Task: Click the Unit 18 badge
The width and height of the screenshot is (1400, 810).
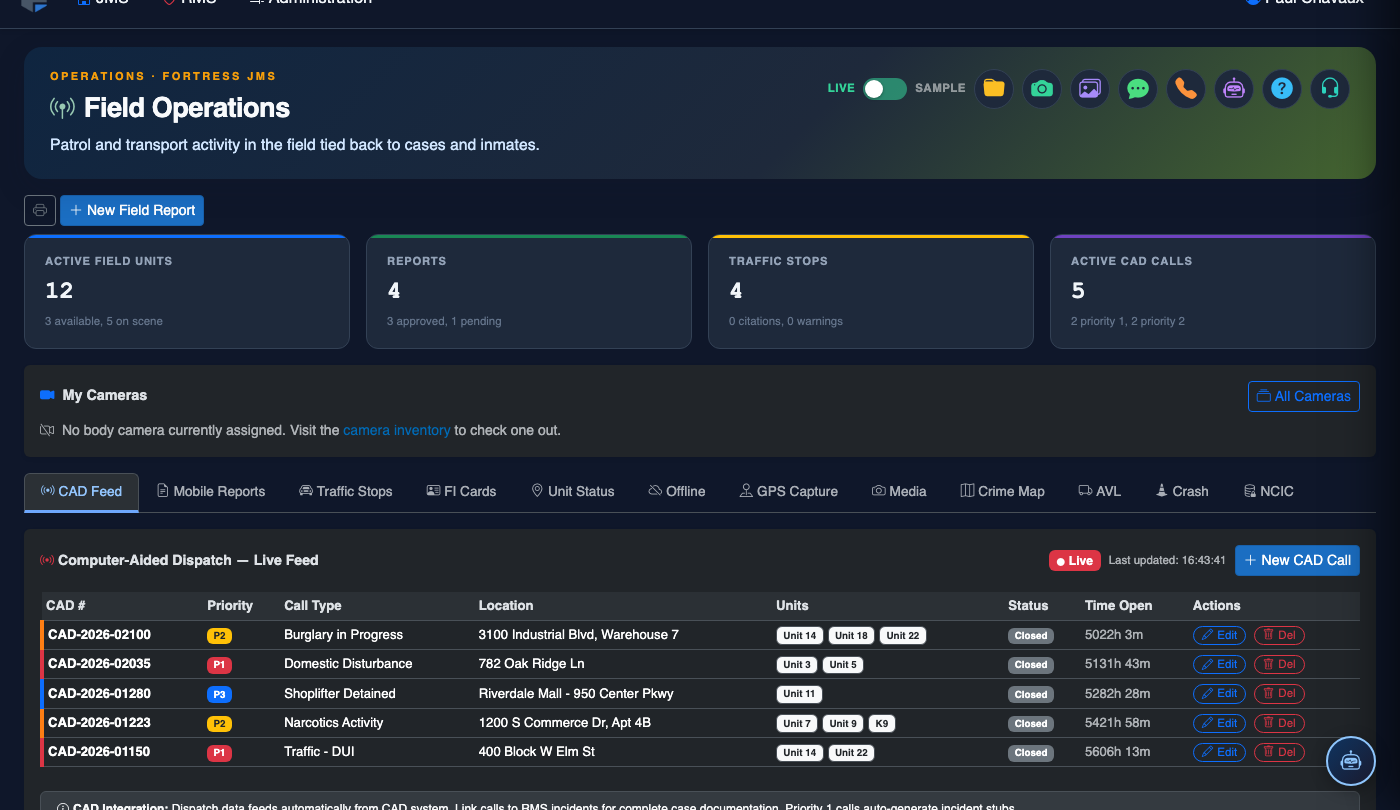Action: pyautogui.click(x=851, y=635)
